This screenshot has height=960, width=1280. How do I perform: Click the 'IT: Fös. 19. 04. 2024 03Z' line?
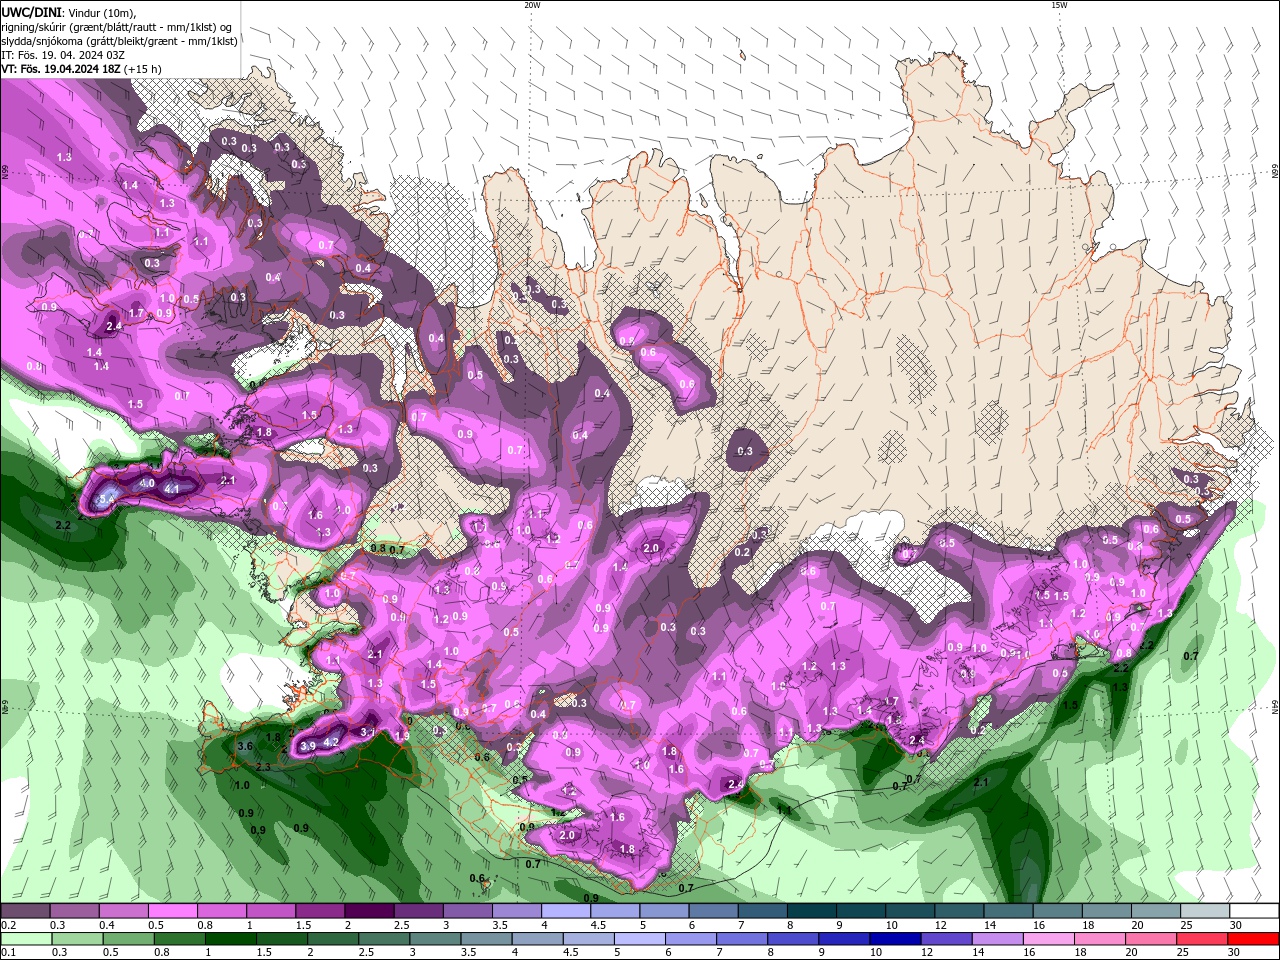pyautogui.click(x=62, y=55)
